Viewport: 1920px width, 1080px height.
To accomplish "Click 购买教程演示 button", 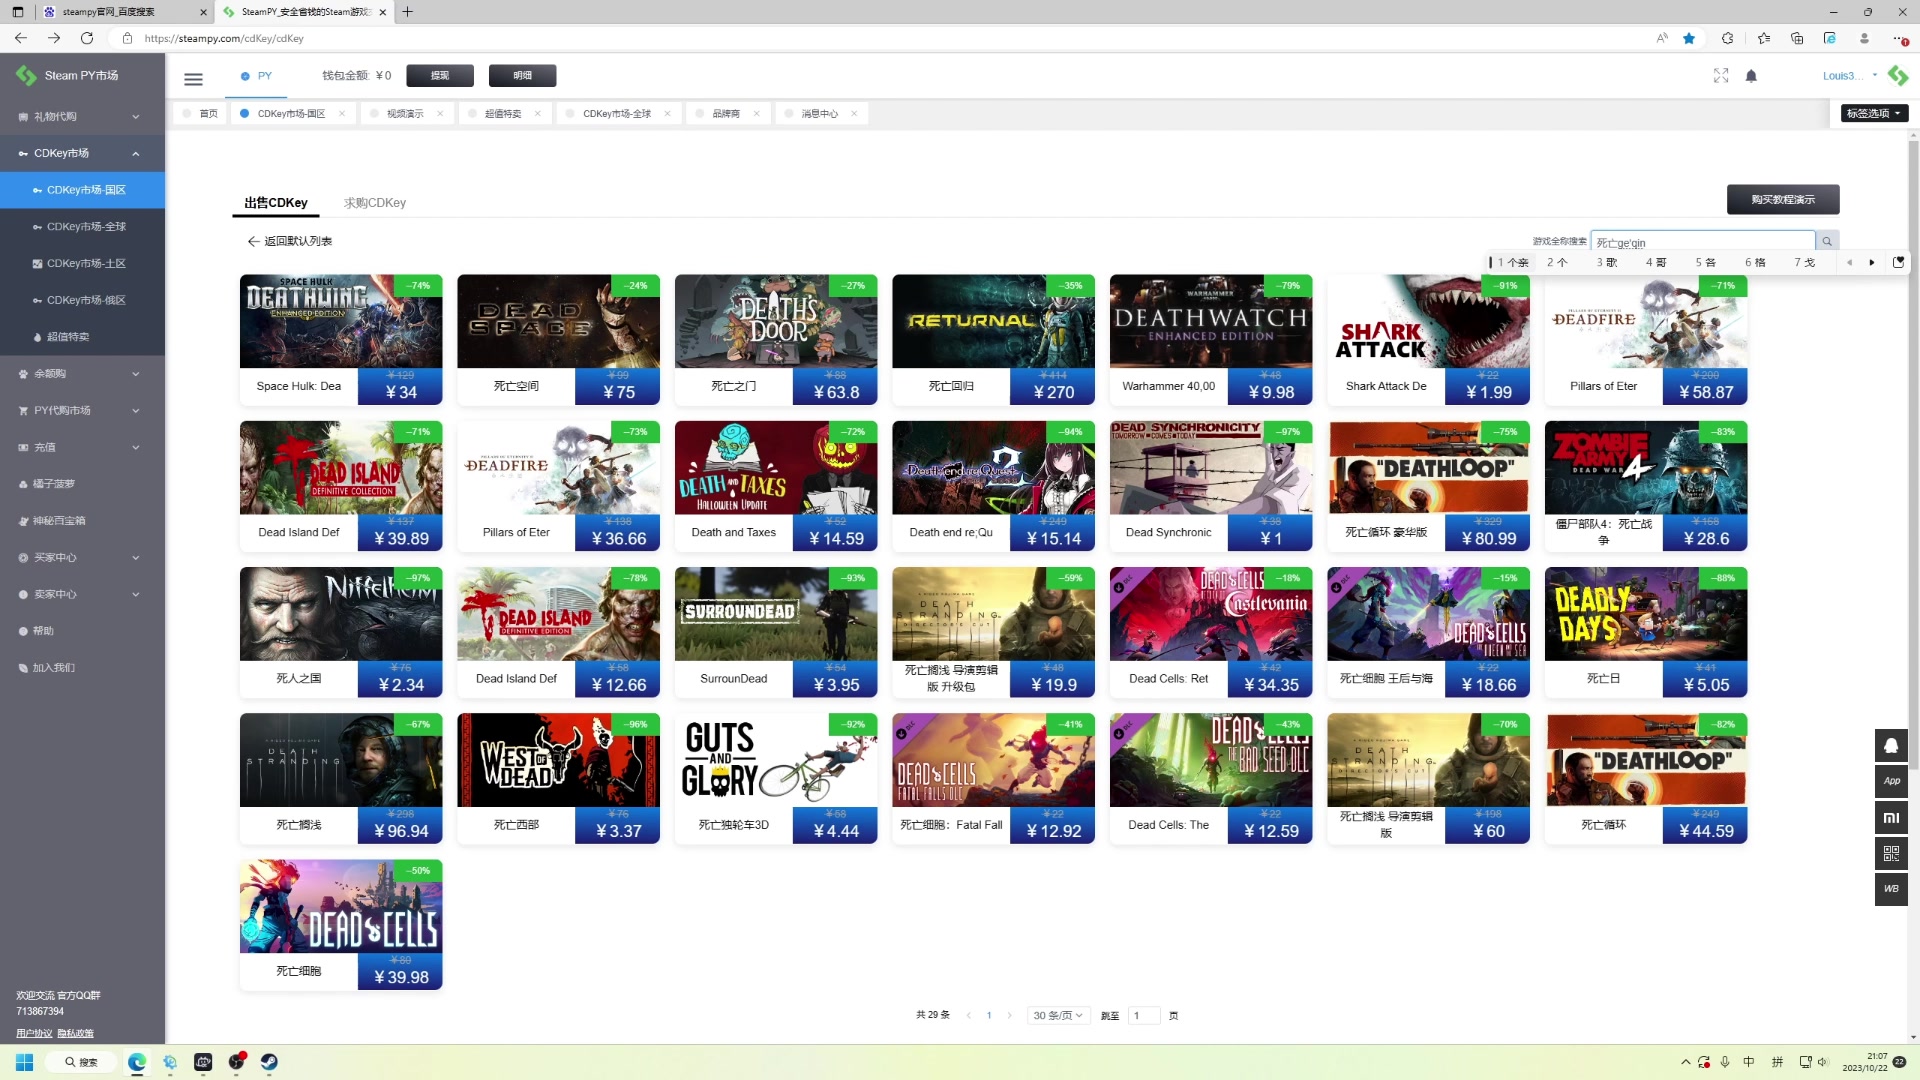I will coord(1783,200).
